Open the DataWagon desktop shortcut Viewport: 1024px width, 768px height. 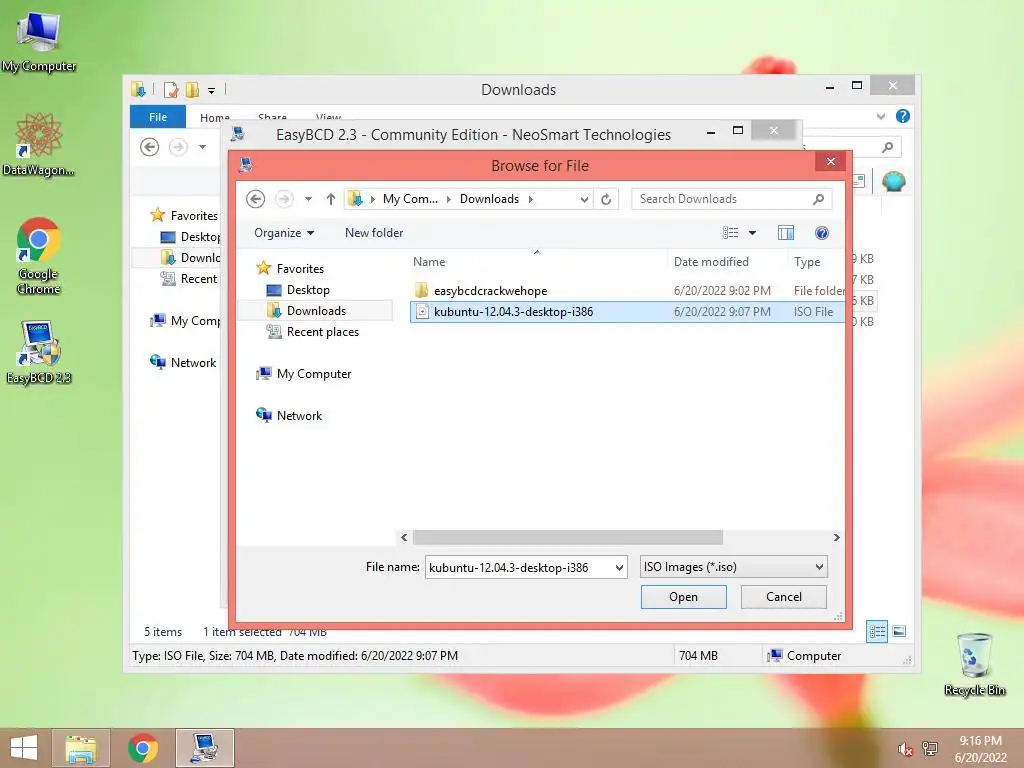[39, 145]
